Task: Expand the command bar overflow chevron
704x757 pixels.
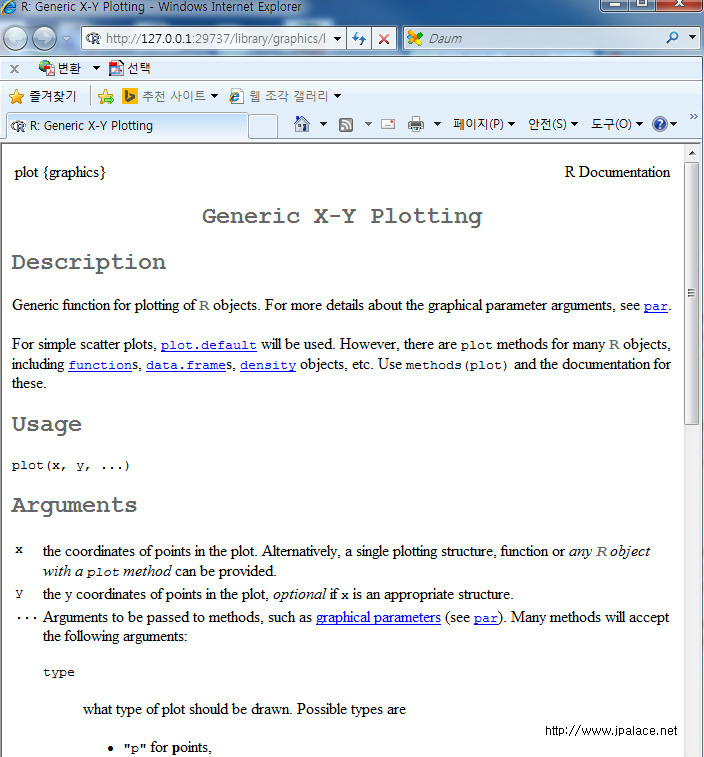Action: (x=693, y=116)
